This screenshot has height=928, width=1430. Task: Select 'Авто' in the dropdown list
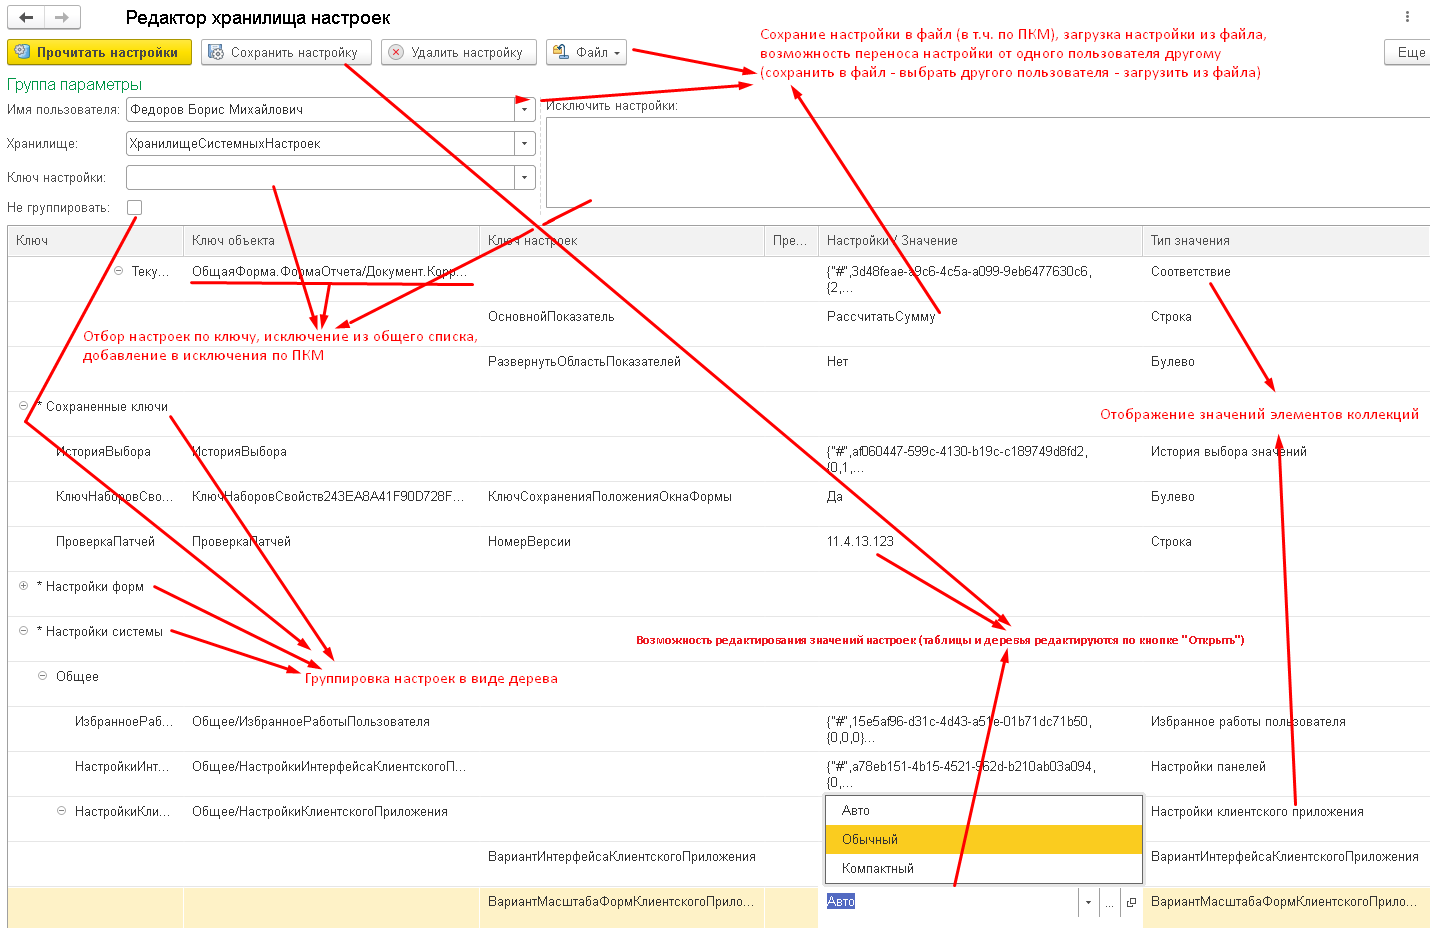984,810
